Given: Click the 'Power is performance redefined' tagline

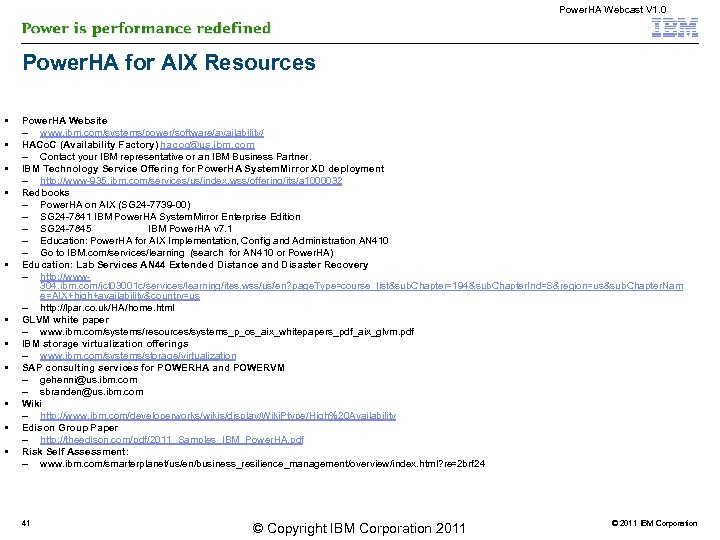Looking at the screenshot, I should [146, 28].
